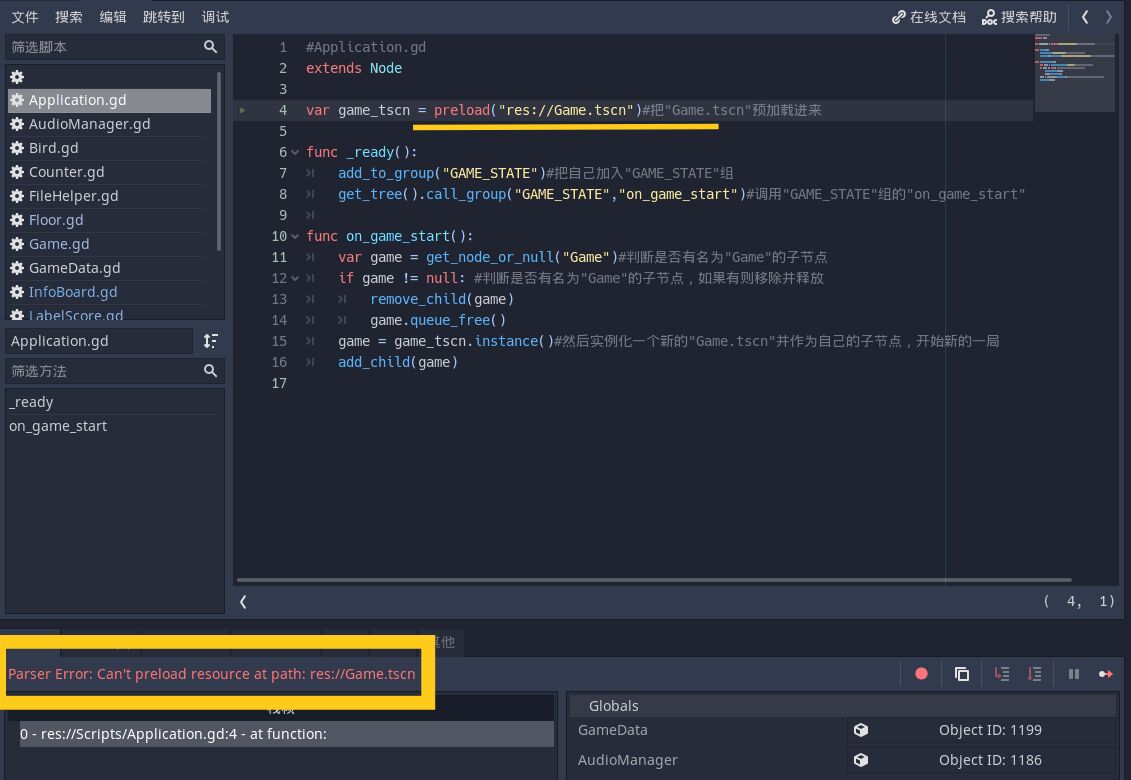Click the execution arrow marker on line 4

coord(242,110)
